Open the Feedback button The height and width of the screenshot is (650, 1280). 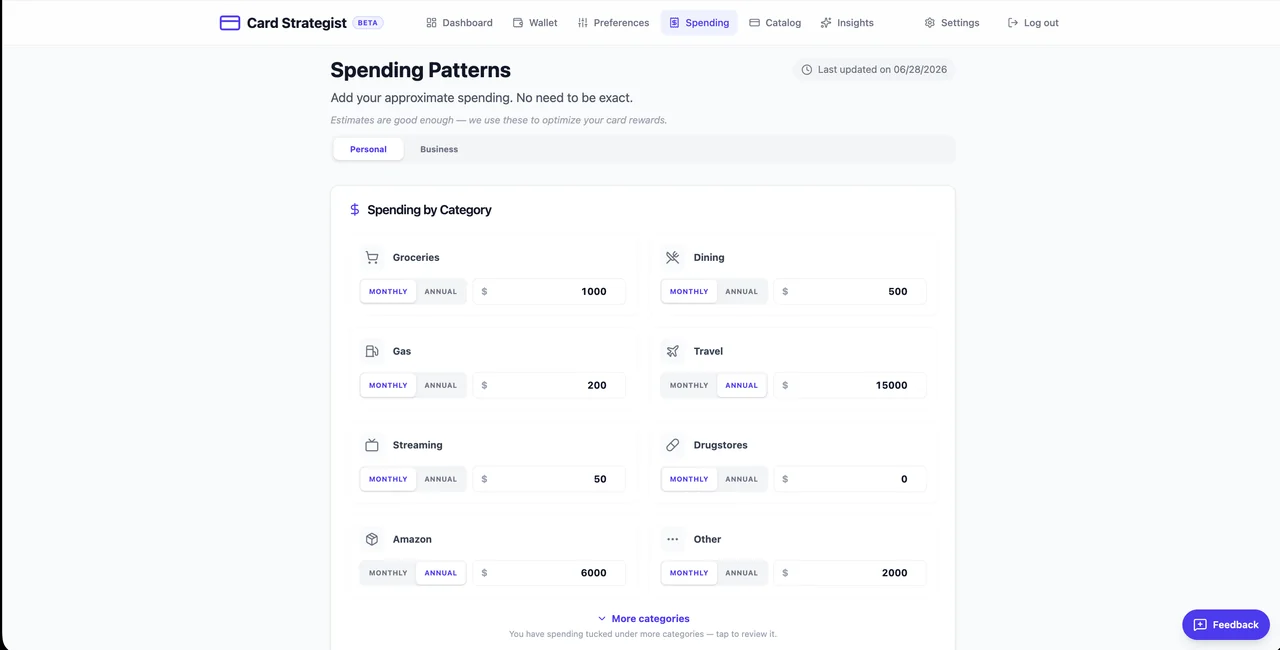click(x=1226, y=625)
